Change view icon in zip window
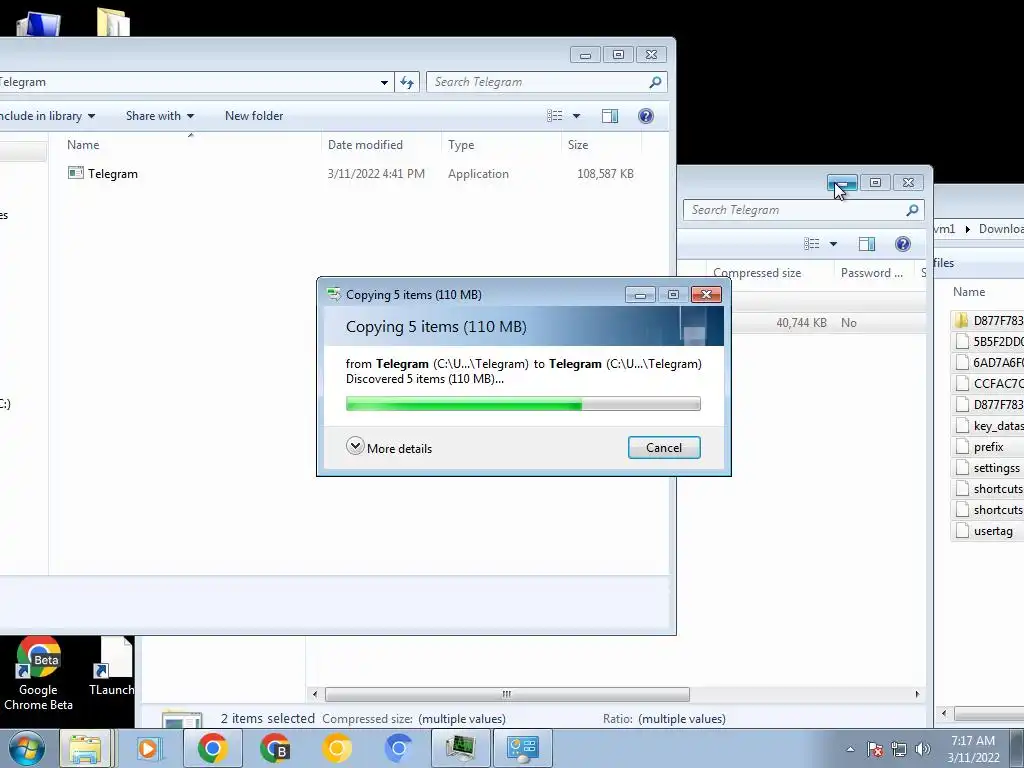This screenshot has width=1024, height=768. point(812,244)
